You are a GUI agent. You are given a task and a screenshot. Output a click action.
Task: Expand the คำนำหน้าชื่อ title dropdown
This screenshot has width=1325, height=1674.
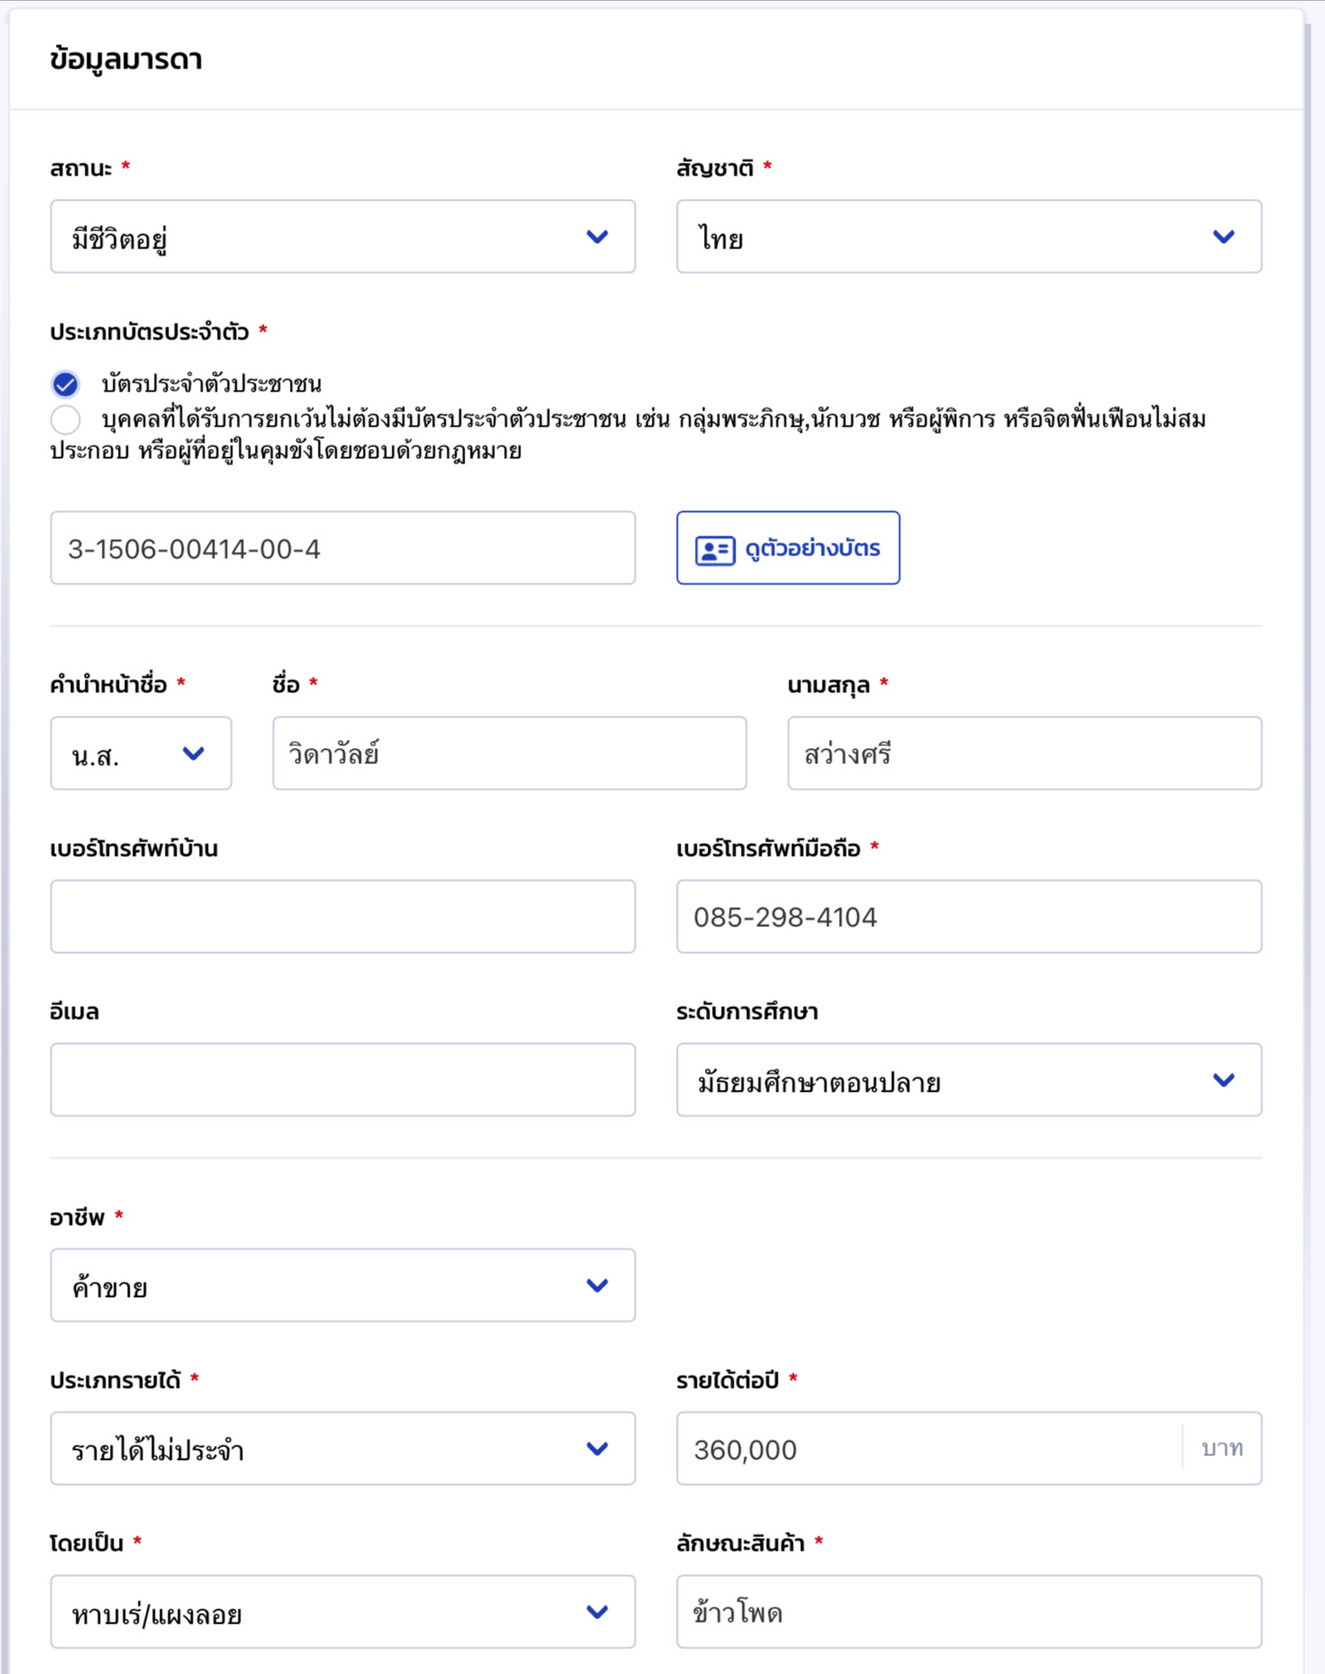(141, 754)
